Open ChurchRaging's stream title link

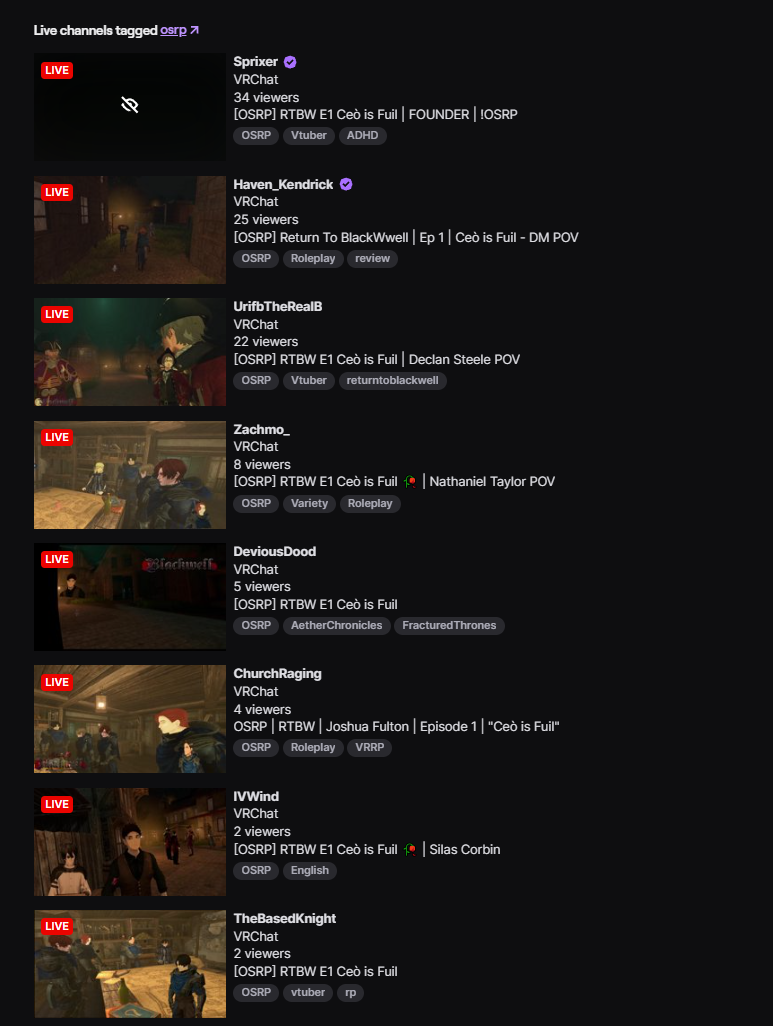click(x=396, y=727)
